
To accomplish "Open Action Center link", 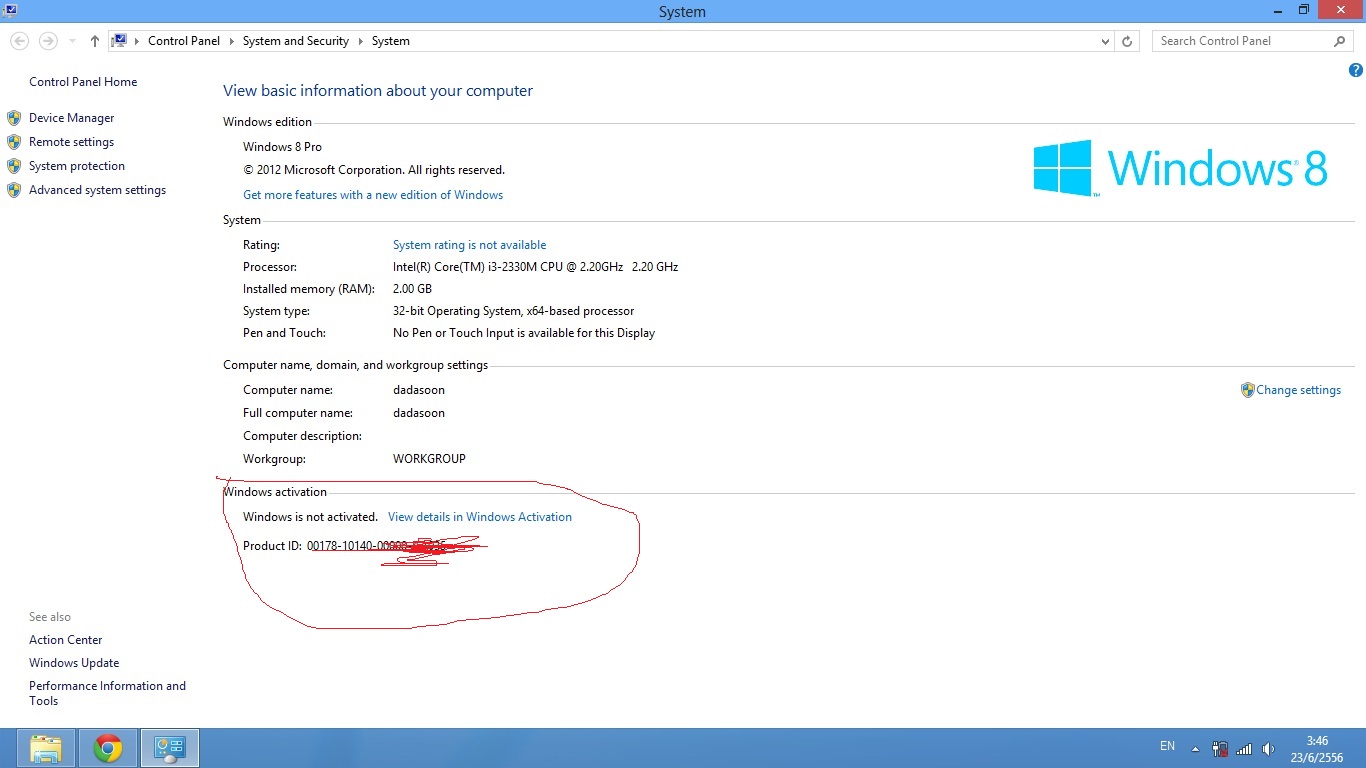I will pyautogui.click(x=66, y=640).
